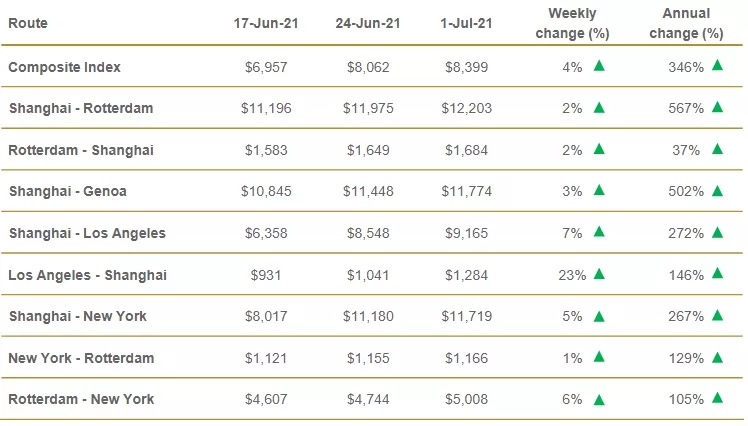Click the Shanghai - Los Angeles weekly change arrow
The height and width of the screenshot is (426, 748).
(x=599, y=232)
